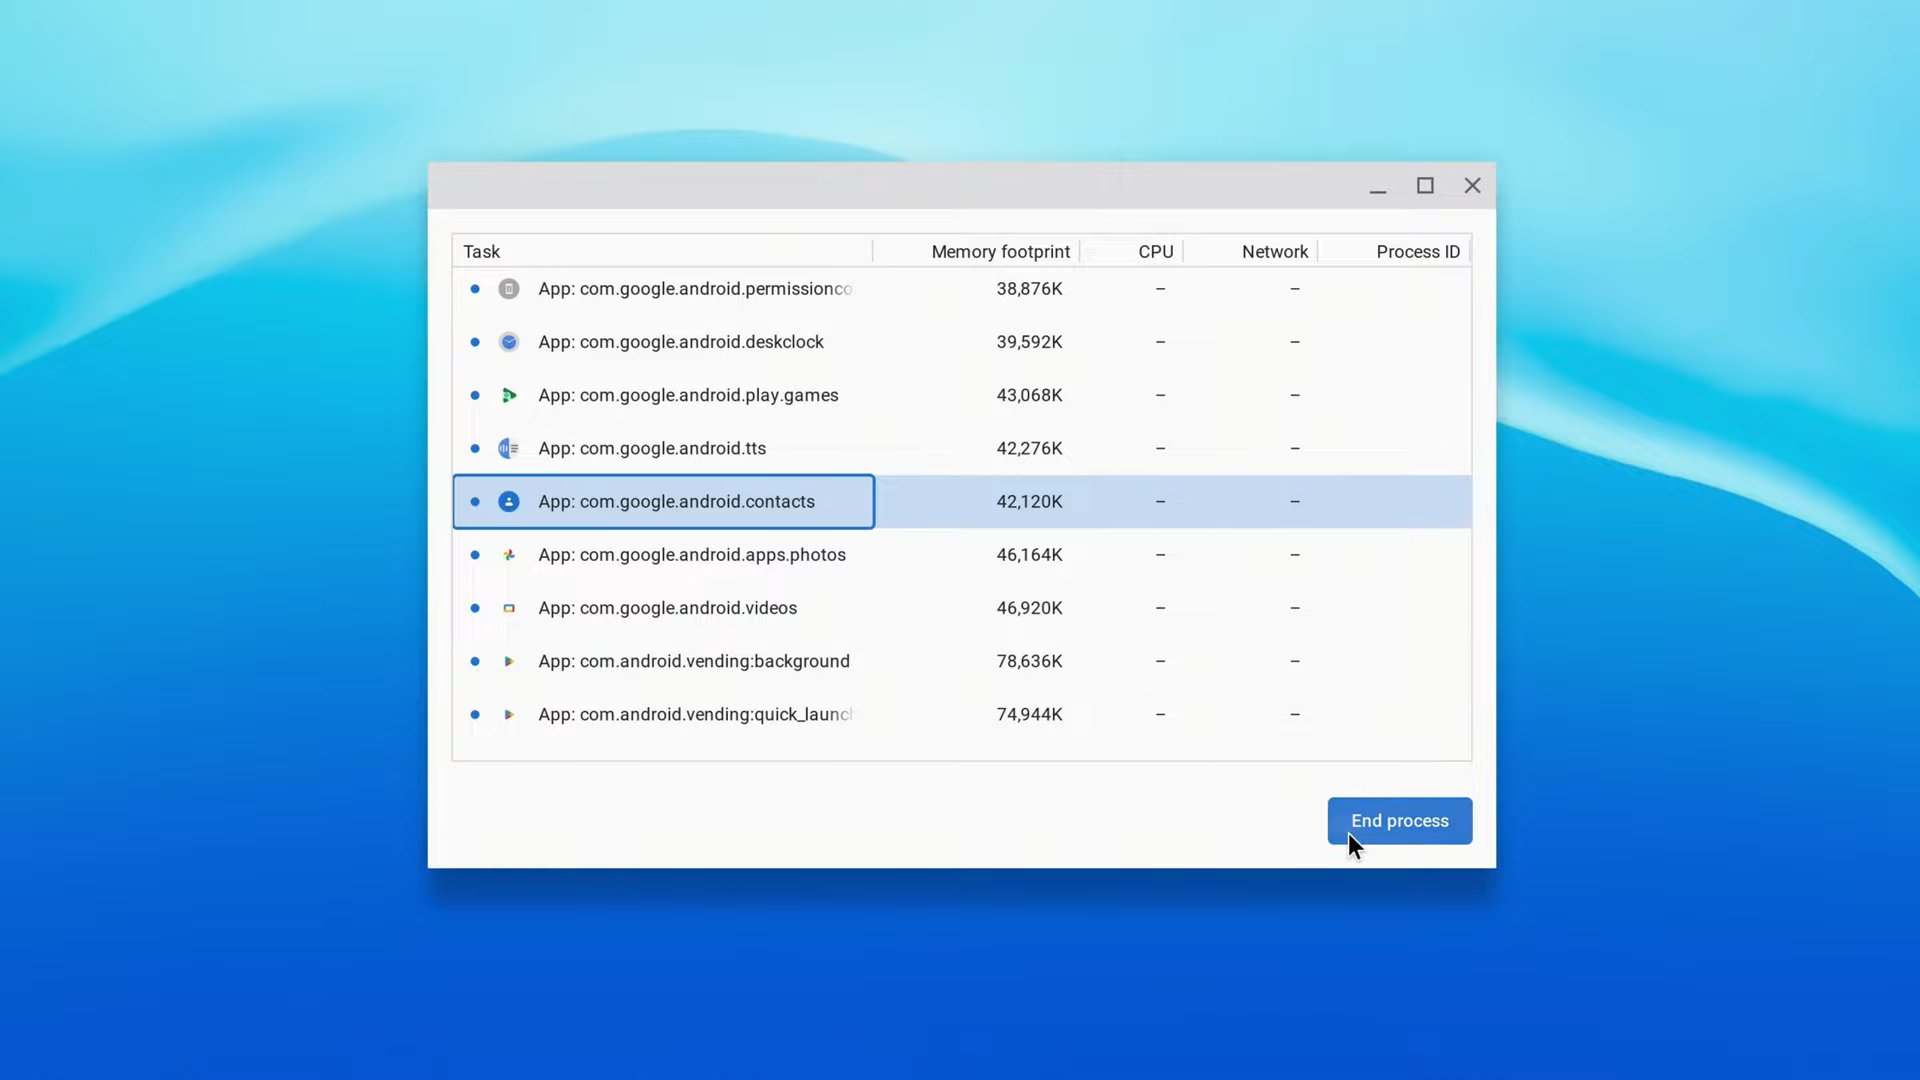Minimize the Task Manager window
1920x1080 pixels.
[1378, 186]
